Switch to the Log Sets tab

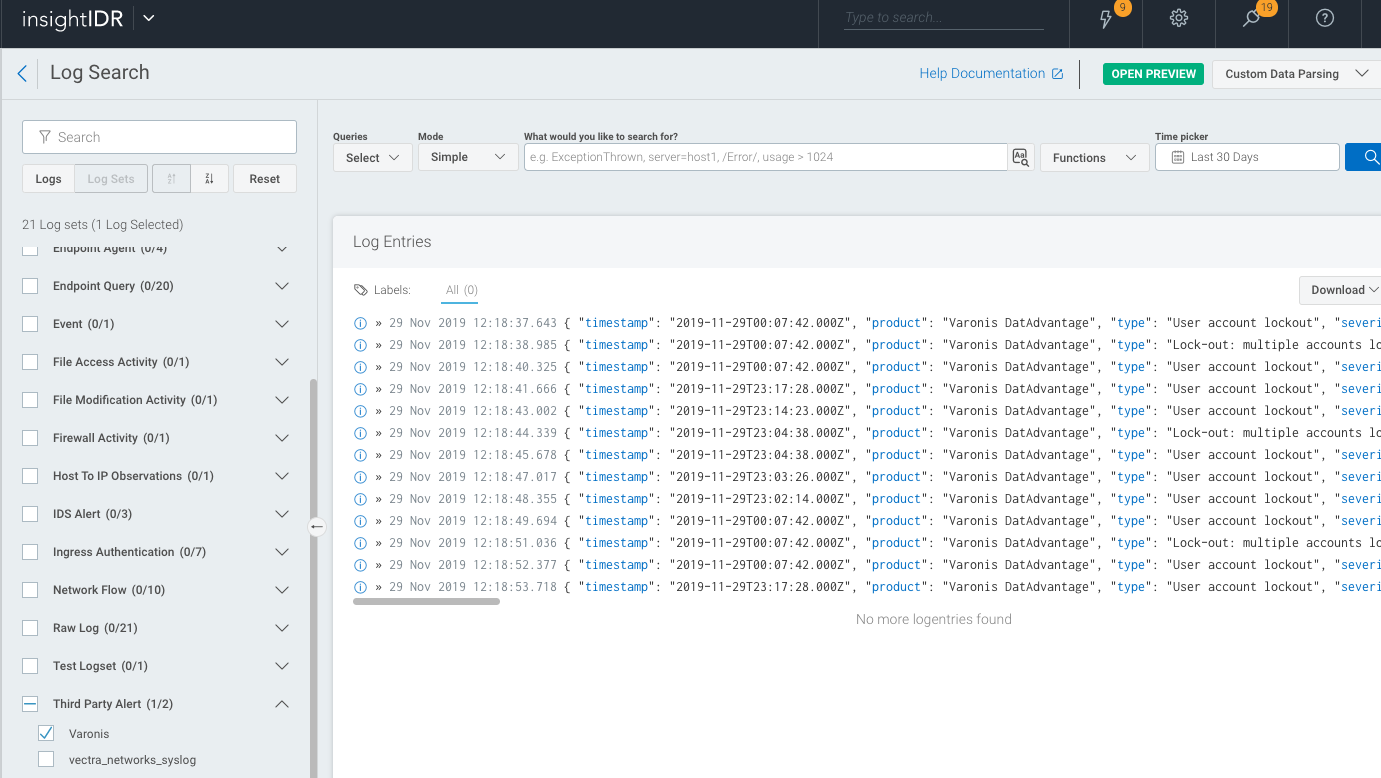(x=111, y=179)
